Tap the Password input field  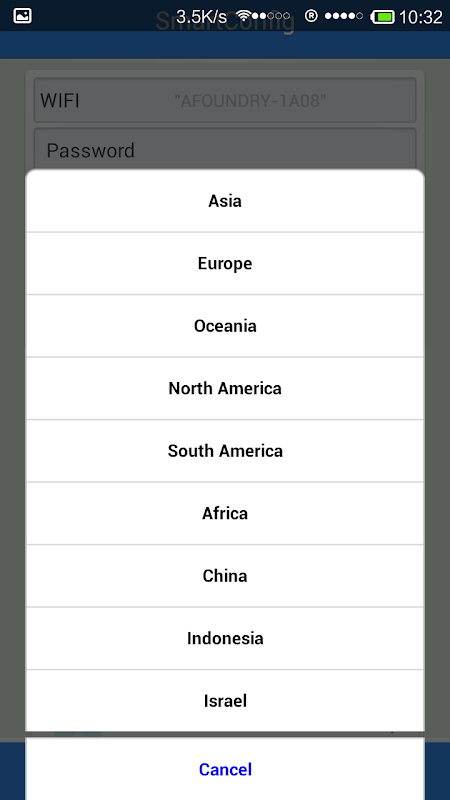click(225, 148)
